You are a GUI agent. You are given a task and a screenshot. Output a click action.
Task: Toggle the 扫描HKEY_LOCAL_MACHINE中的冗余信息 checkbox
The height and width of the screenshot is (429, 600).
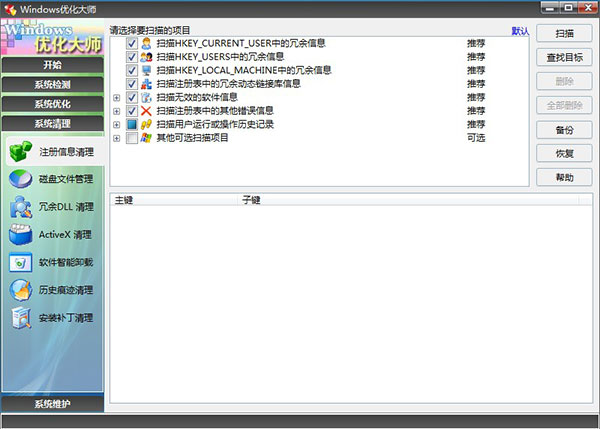pos(132,71)
